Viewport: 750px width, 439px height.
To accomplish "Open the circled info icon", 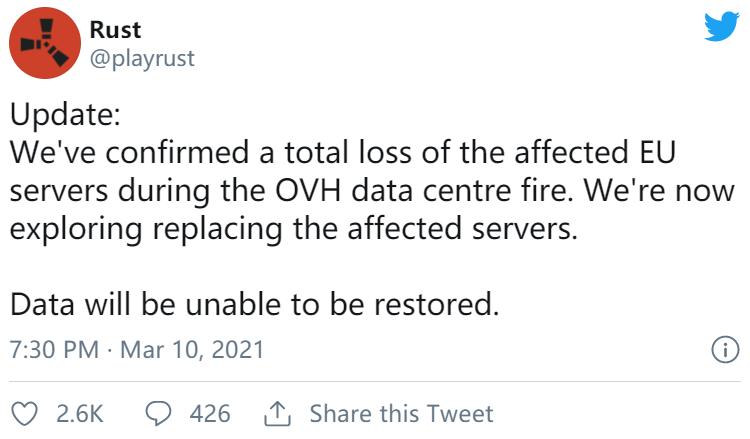I will [725, 350].
